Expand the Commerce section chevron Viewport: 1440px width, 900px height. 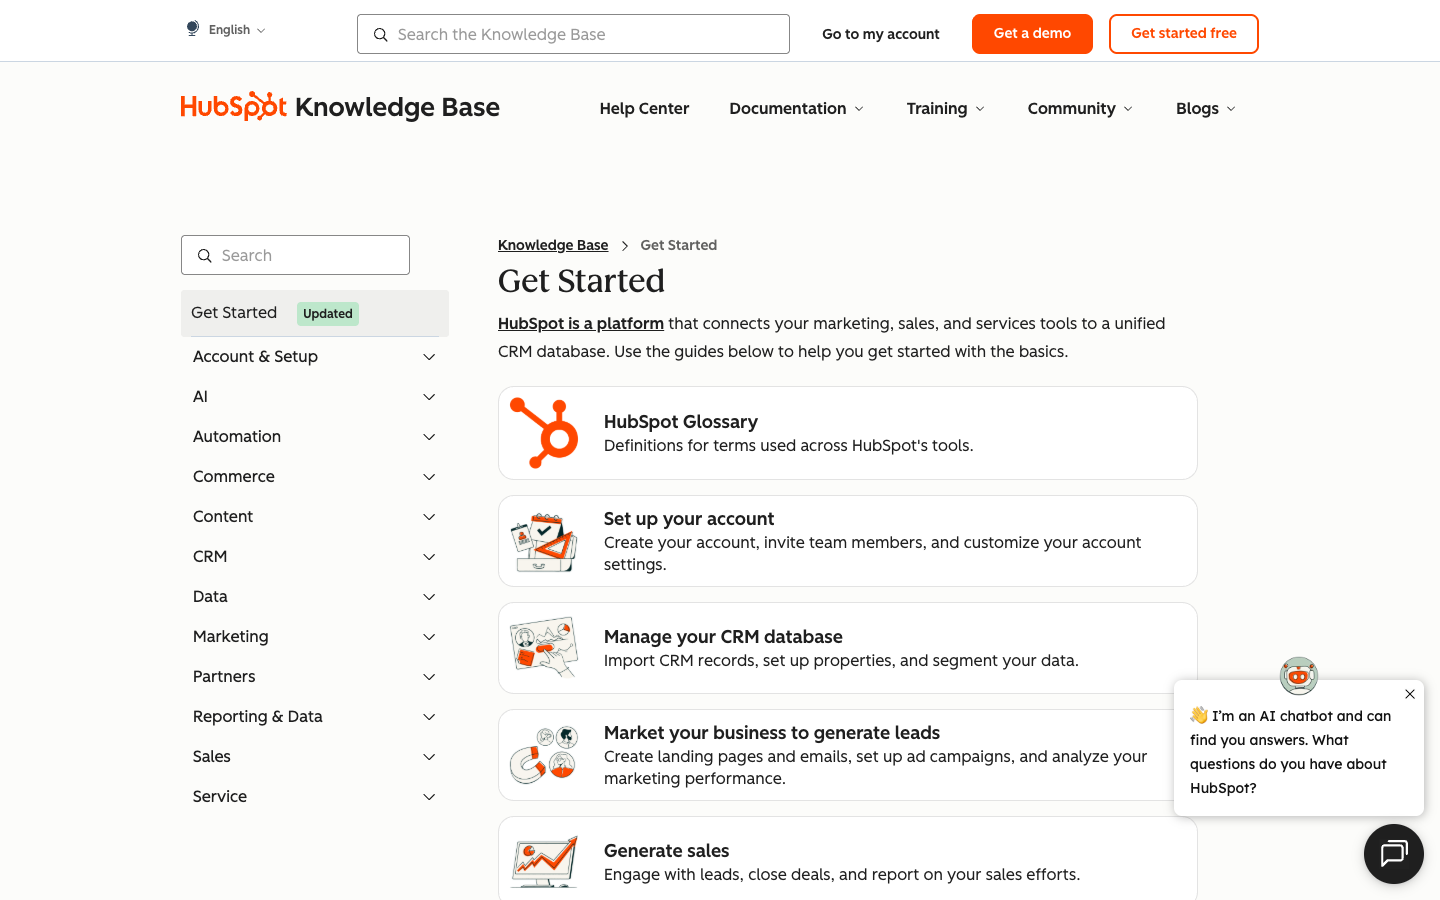[x=429, y=477]
